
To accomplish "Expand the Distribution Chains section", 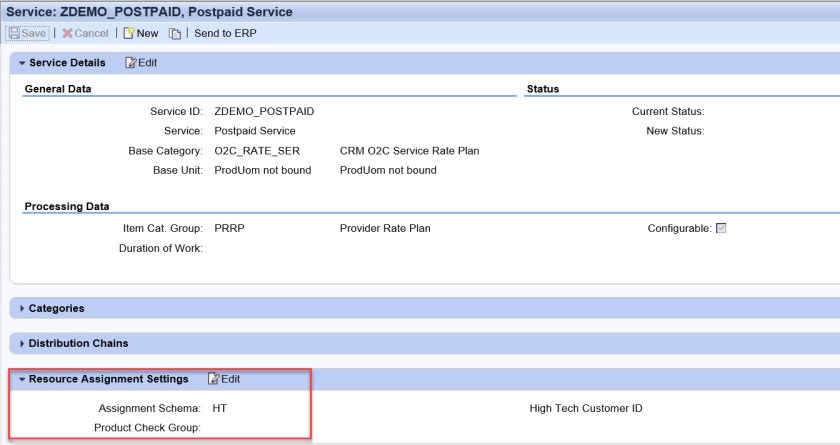I will tap(21, 343).
